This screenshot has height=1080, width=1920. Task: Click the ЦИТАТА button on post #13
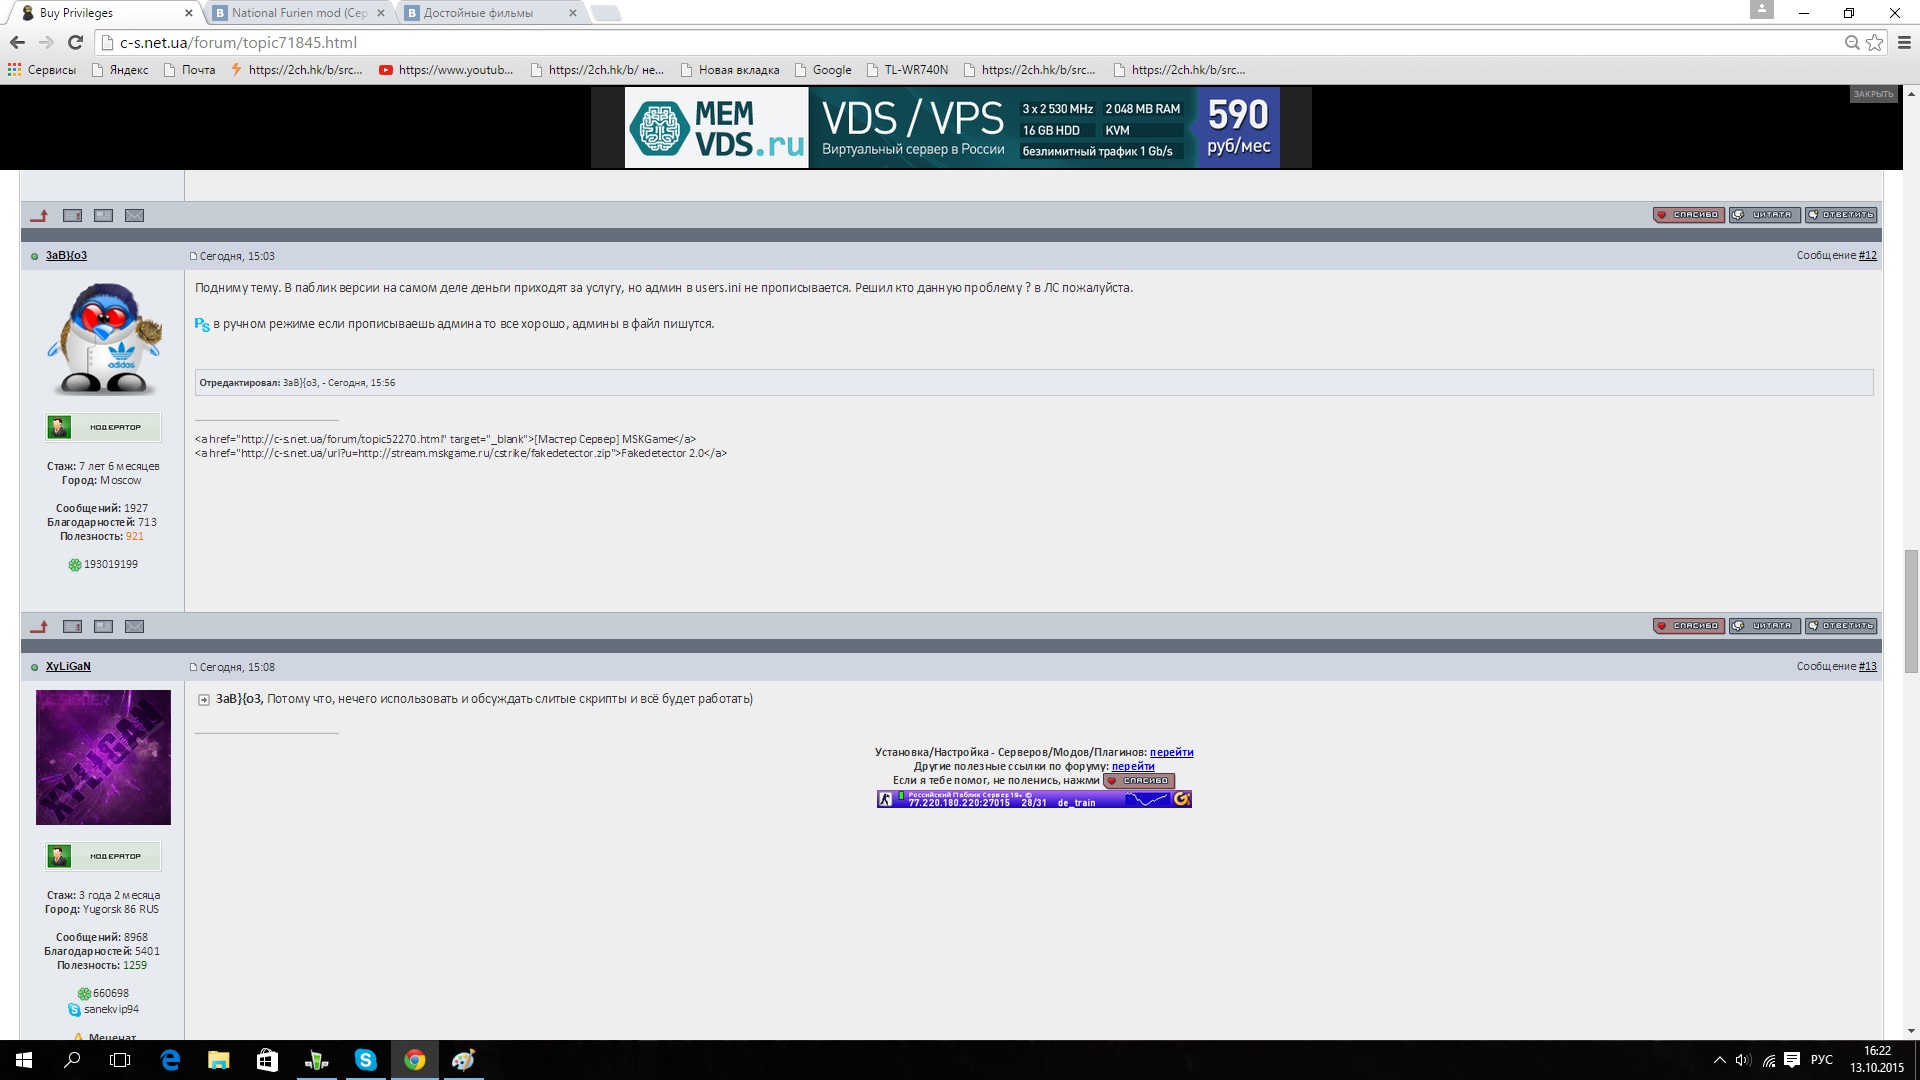[x=1764, y=626]
